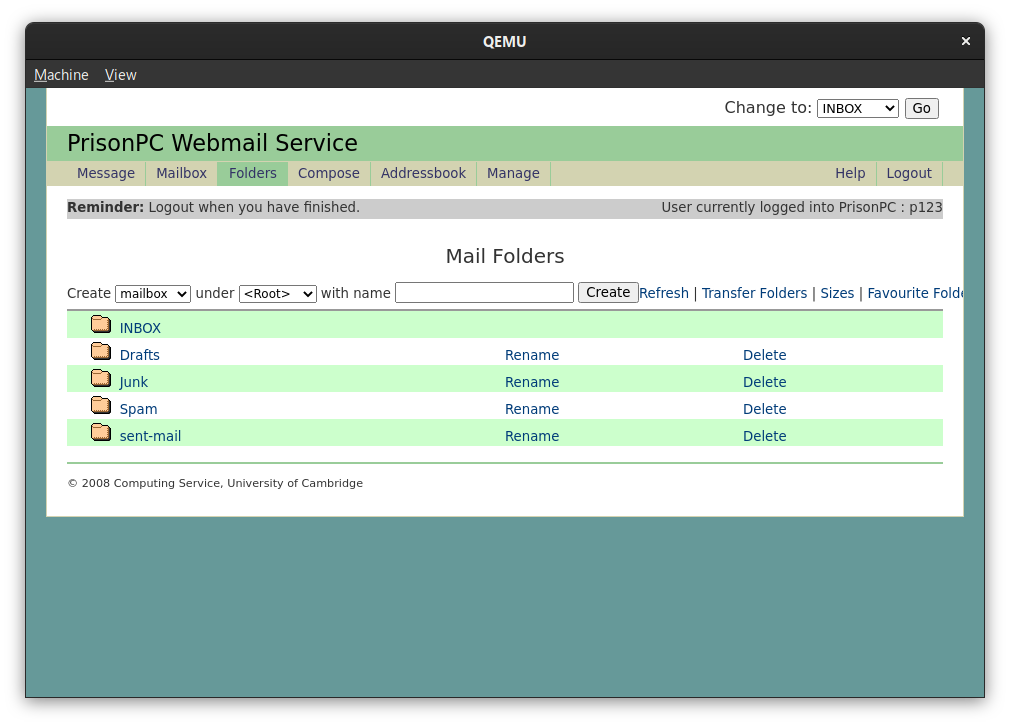Click the PrisonPC Webmail Service heading
This screenshot has height=726, width=1010.
tap(213, 143)
